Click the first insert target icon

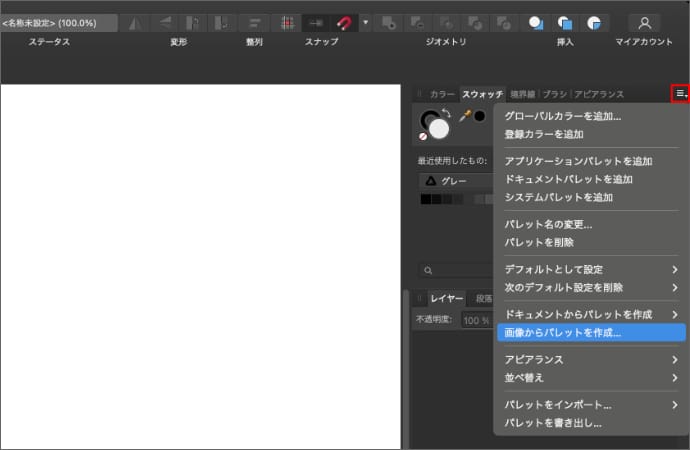tap(537, 22)
